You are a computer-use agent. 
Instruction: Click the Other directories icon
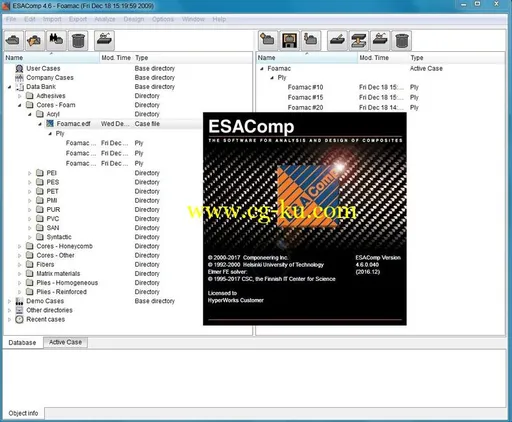pos(19,310)
